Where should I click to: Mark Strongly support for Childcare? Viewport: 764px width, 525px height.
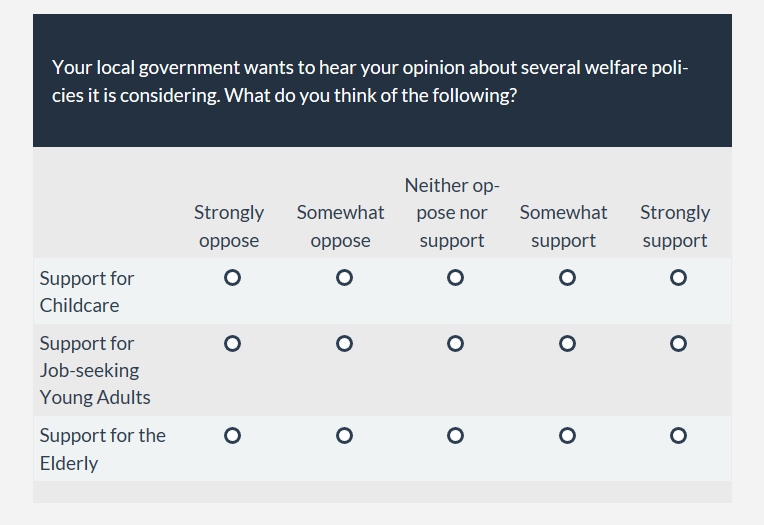678,278
